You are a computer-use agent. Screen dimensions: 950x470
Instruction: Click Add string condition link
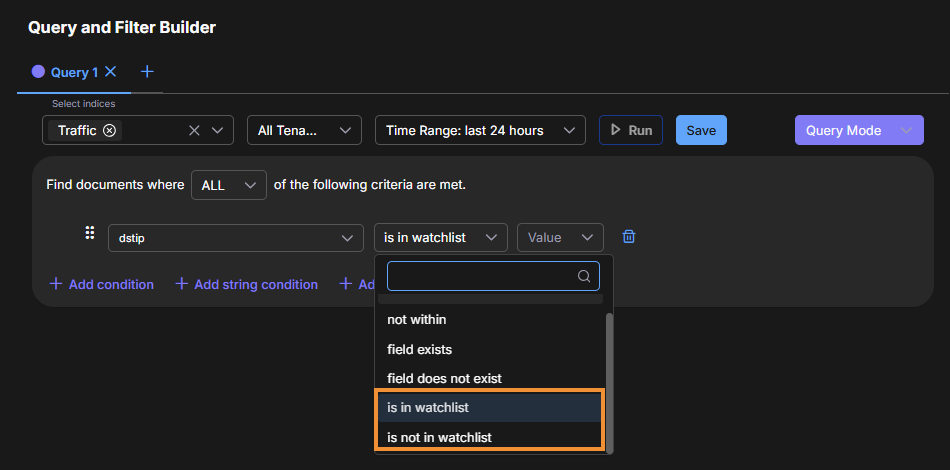pyautogui.click(x=247, y=284)
